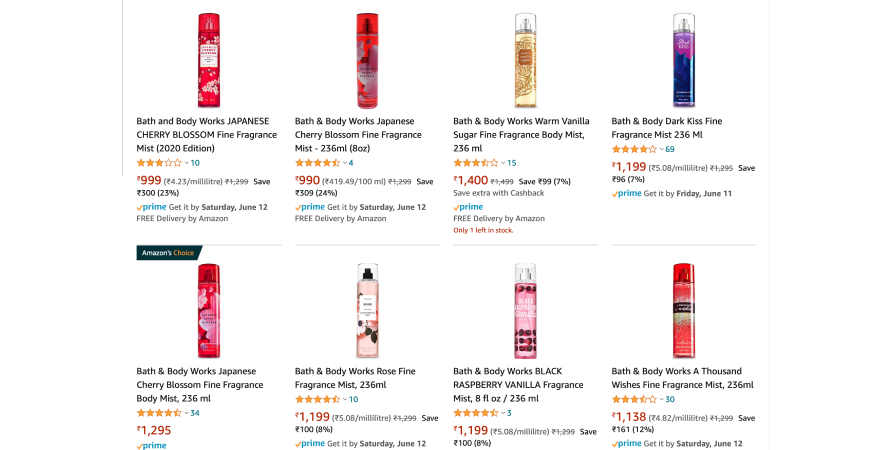890x450 pixels.
Task: Click the star rating of Black Raspberry Vanilla mist
Action: coord(475,412)
